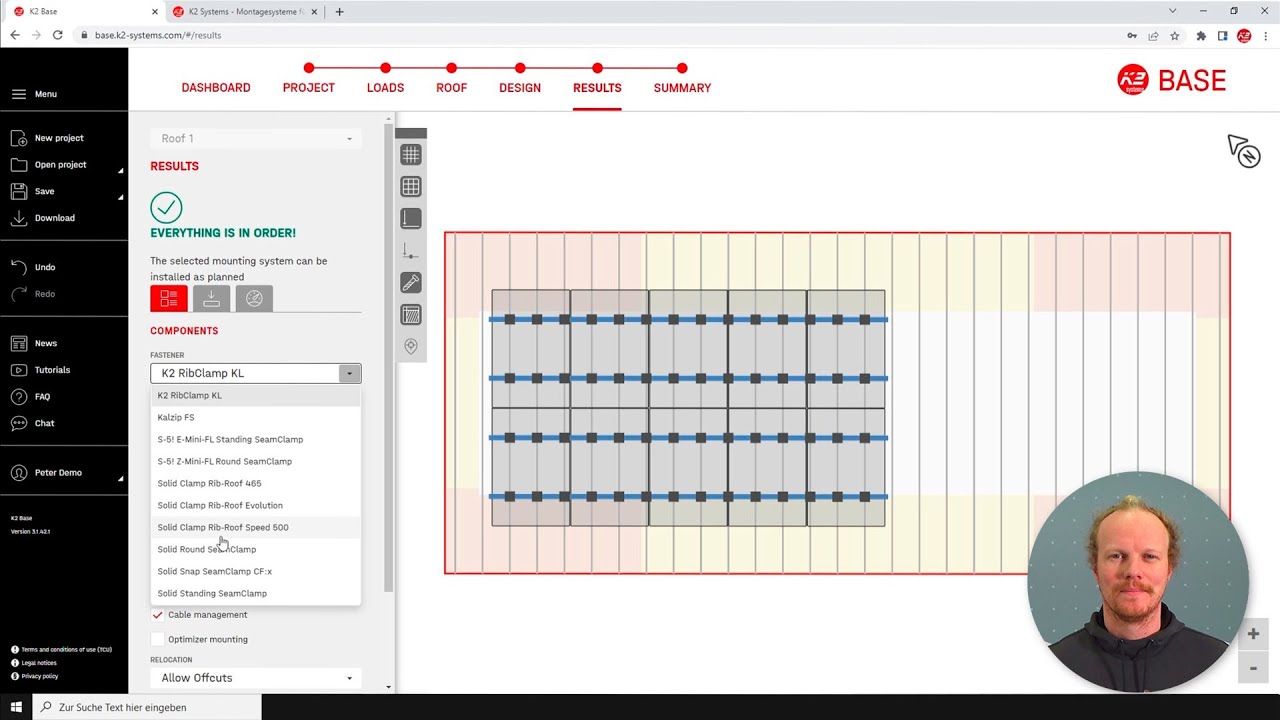This screenshot has width=1280, height=720.
Task: Click the browser address bar URL
Action: 158,35
